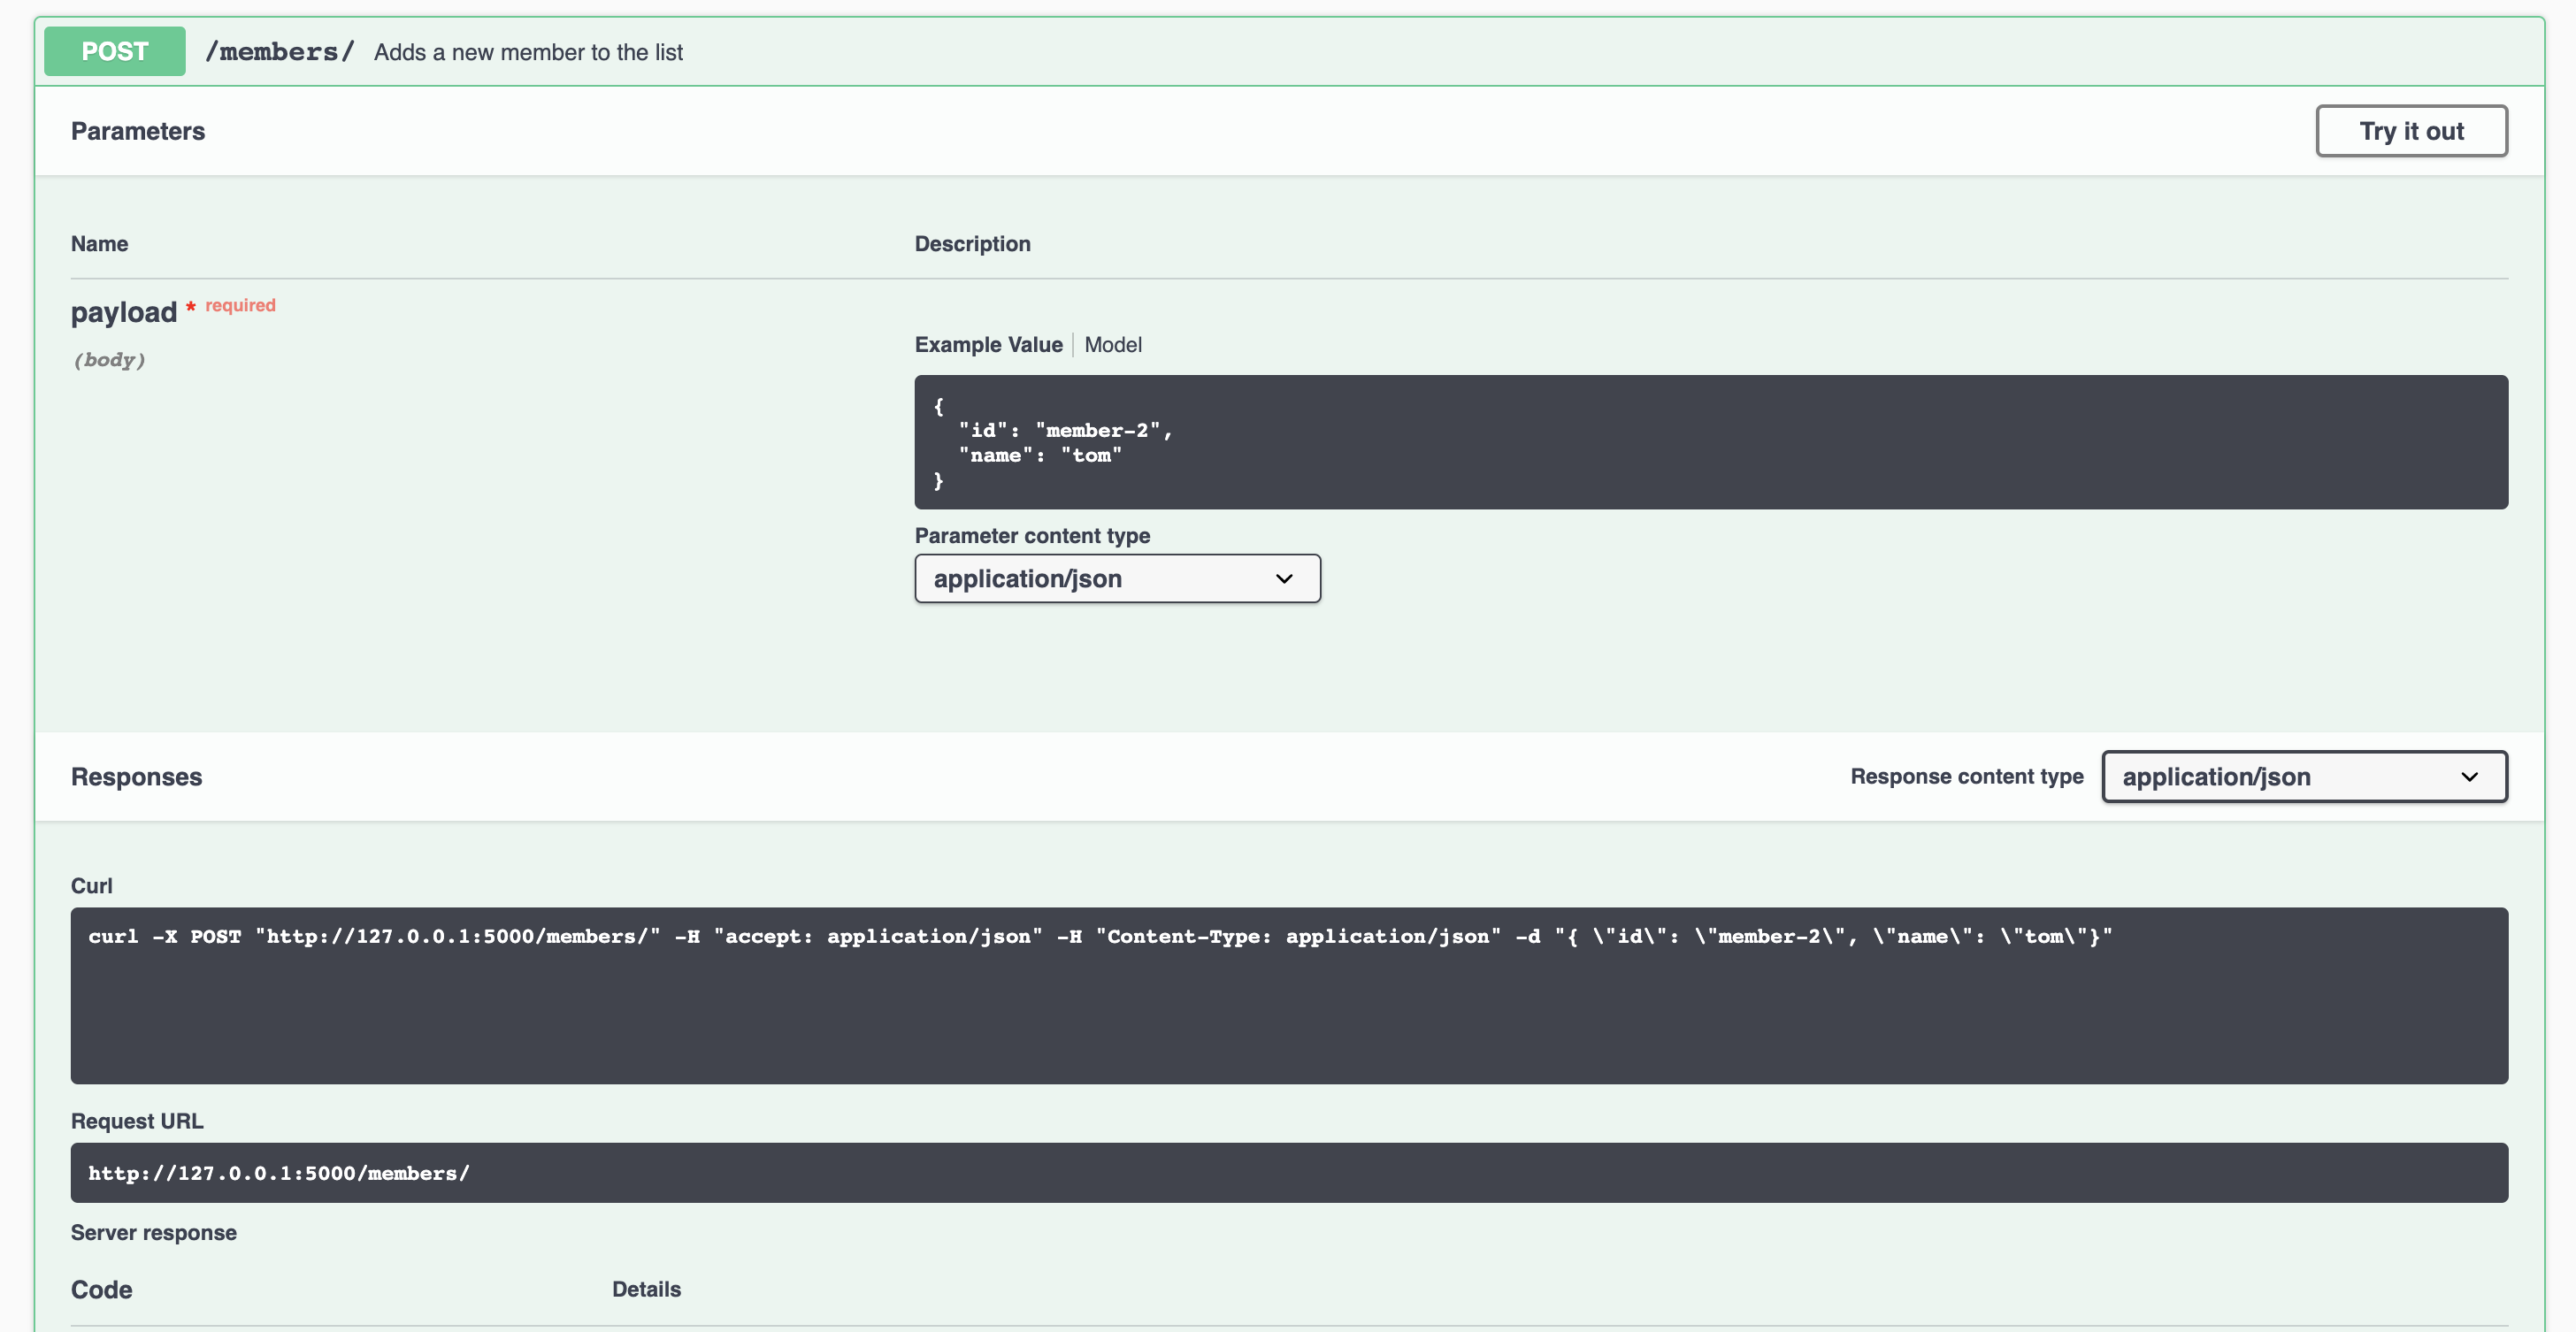
Task: Collapse operation via the summary description text
Action: point(528,52)
